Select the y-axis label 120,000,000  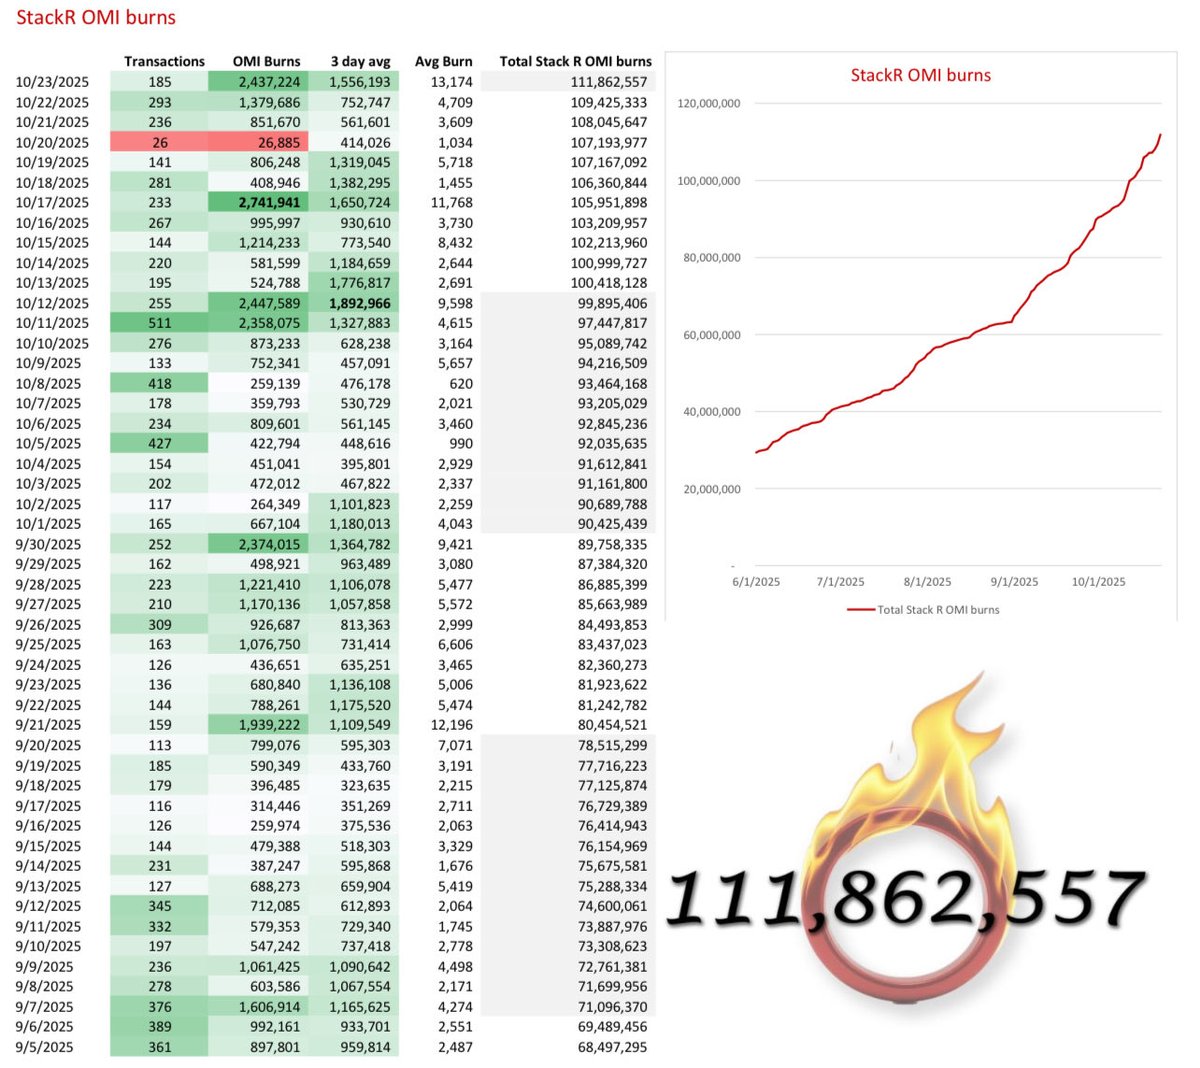(709, 103)
